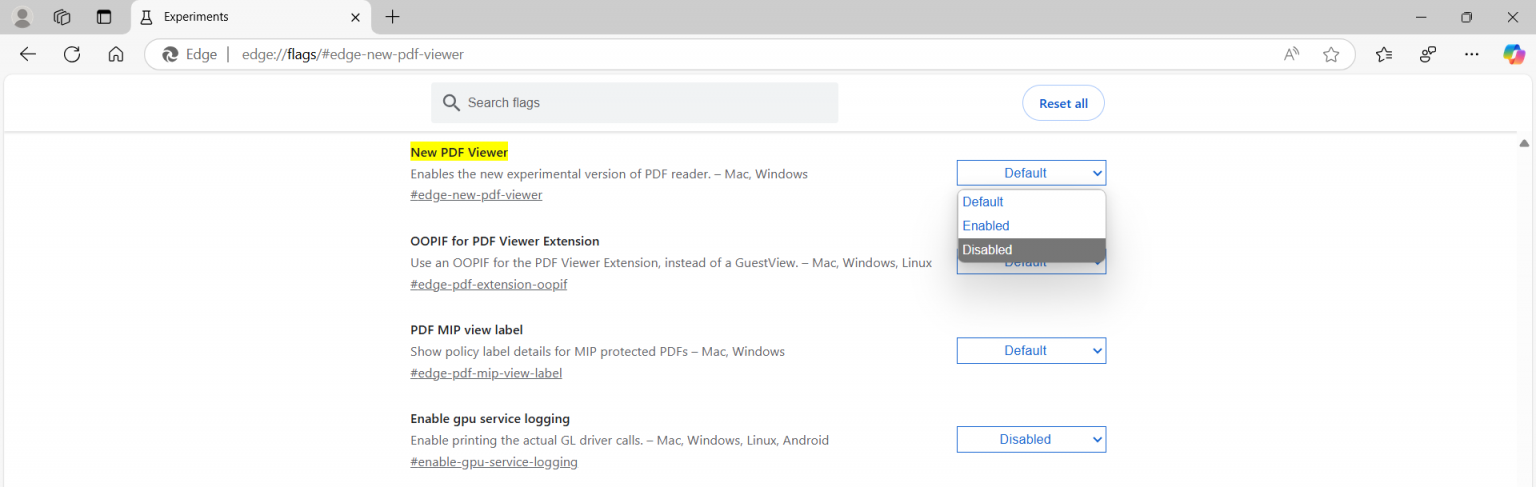The width and height of the screenshot is (1536, 487).
Task: Click the New PDF Viewer heading
Action: point(459,152)
